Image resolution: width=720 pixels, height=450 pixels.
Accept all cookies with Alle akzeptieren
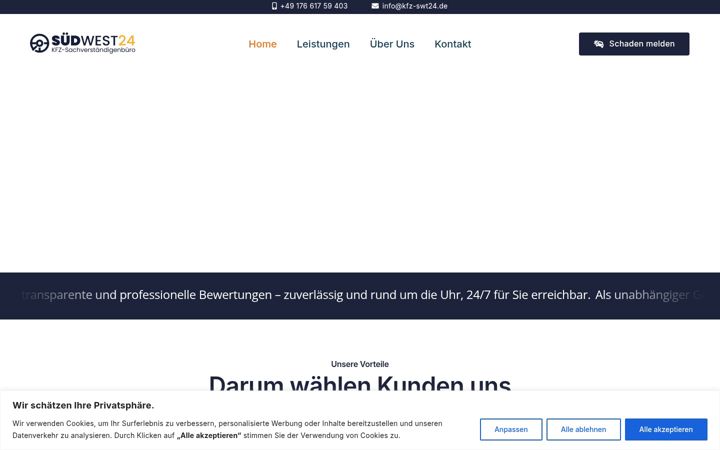click(x=666, y=429)
